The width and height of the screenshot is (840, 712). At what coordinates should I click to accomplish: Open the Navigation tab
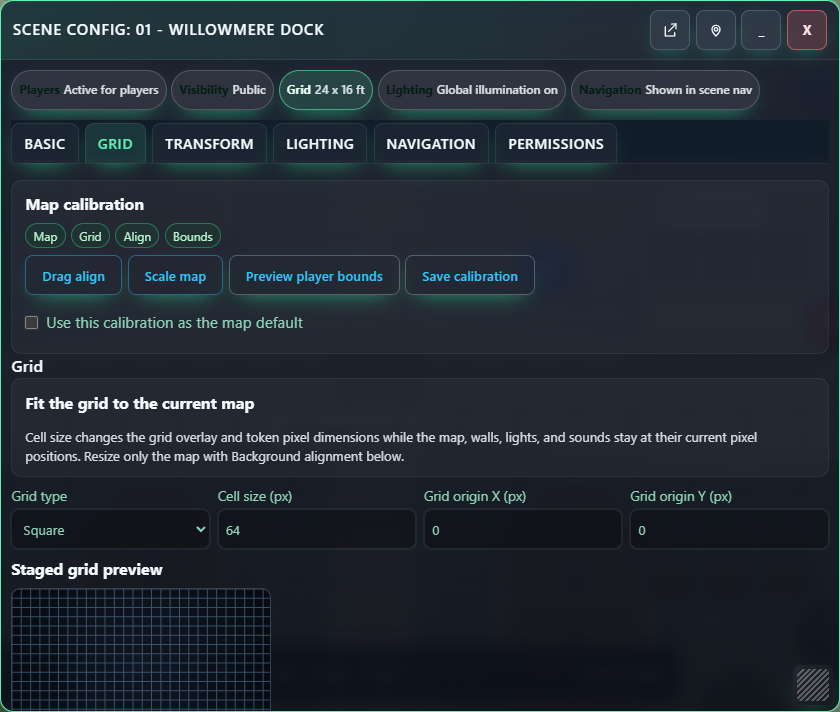point(431,144)
